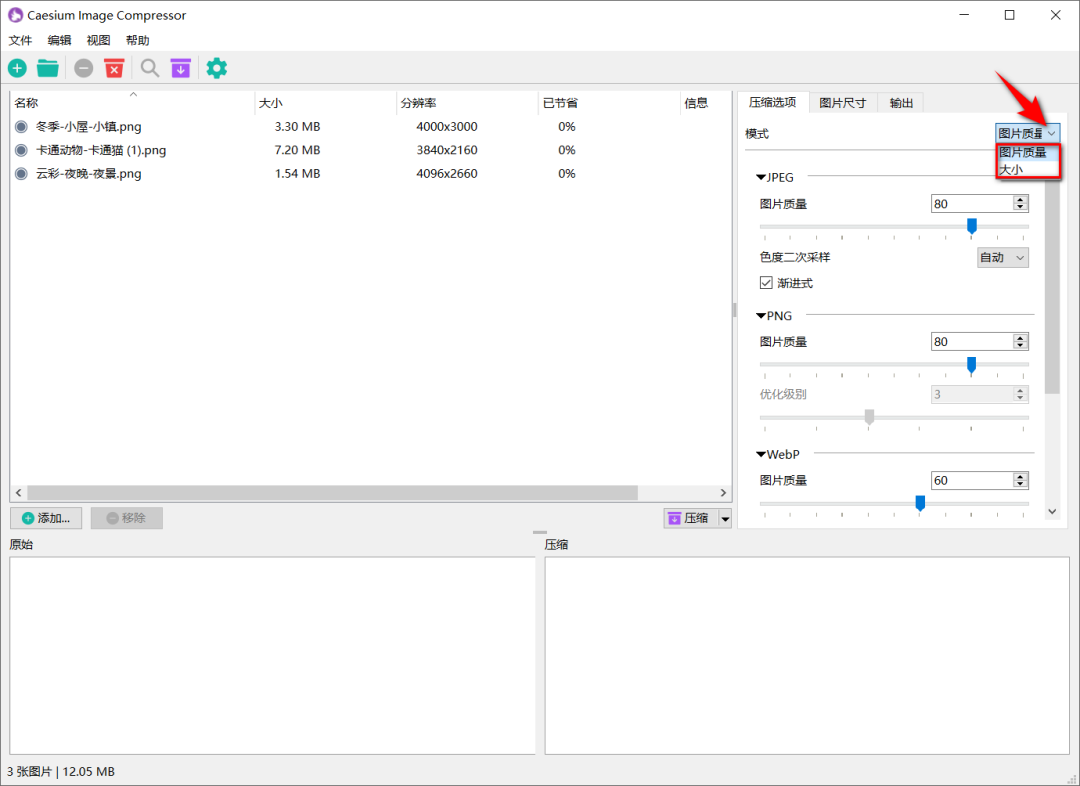Image resolution: width=1080 pixels, height=786 pixels.
Task: Sort list by 分辨率 column header
Action: coord(467,103)
